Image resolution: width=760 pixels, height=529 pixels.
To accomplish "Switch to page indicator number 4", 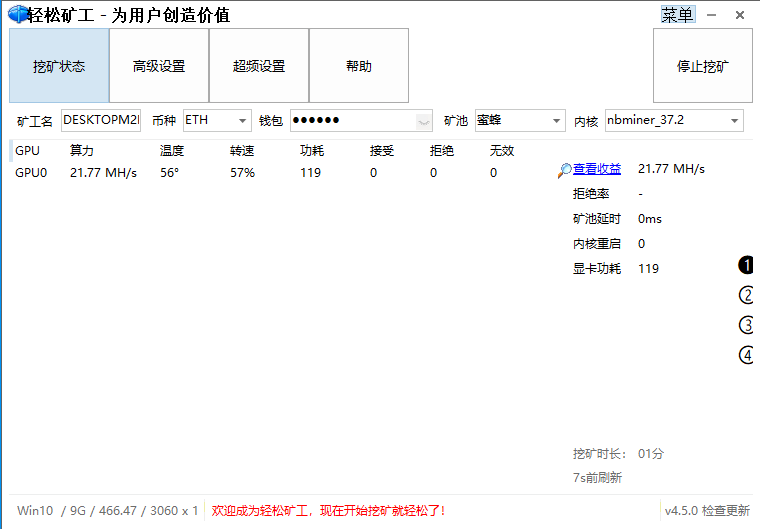I will 746,355.
